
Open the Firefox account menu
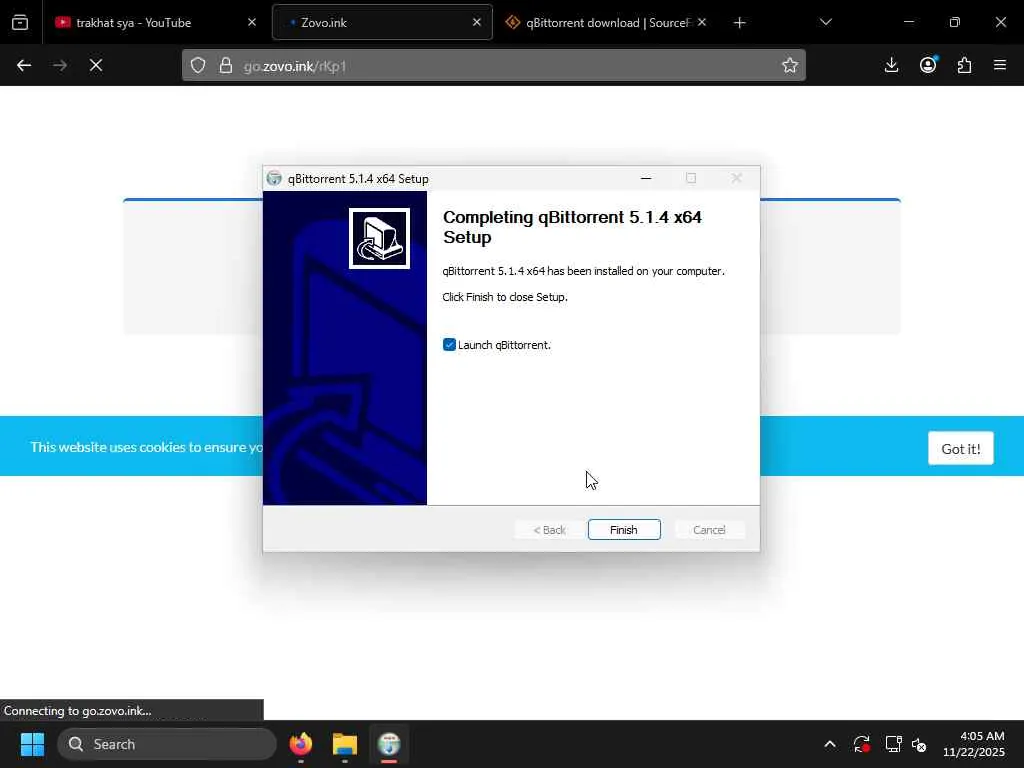(928, 65)
